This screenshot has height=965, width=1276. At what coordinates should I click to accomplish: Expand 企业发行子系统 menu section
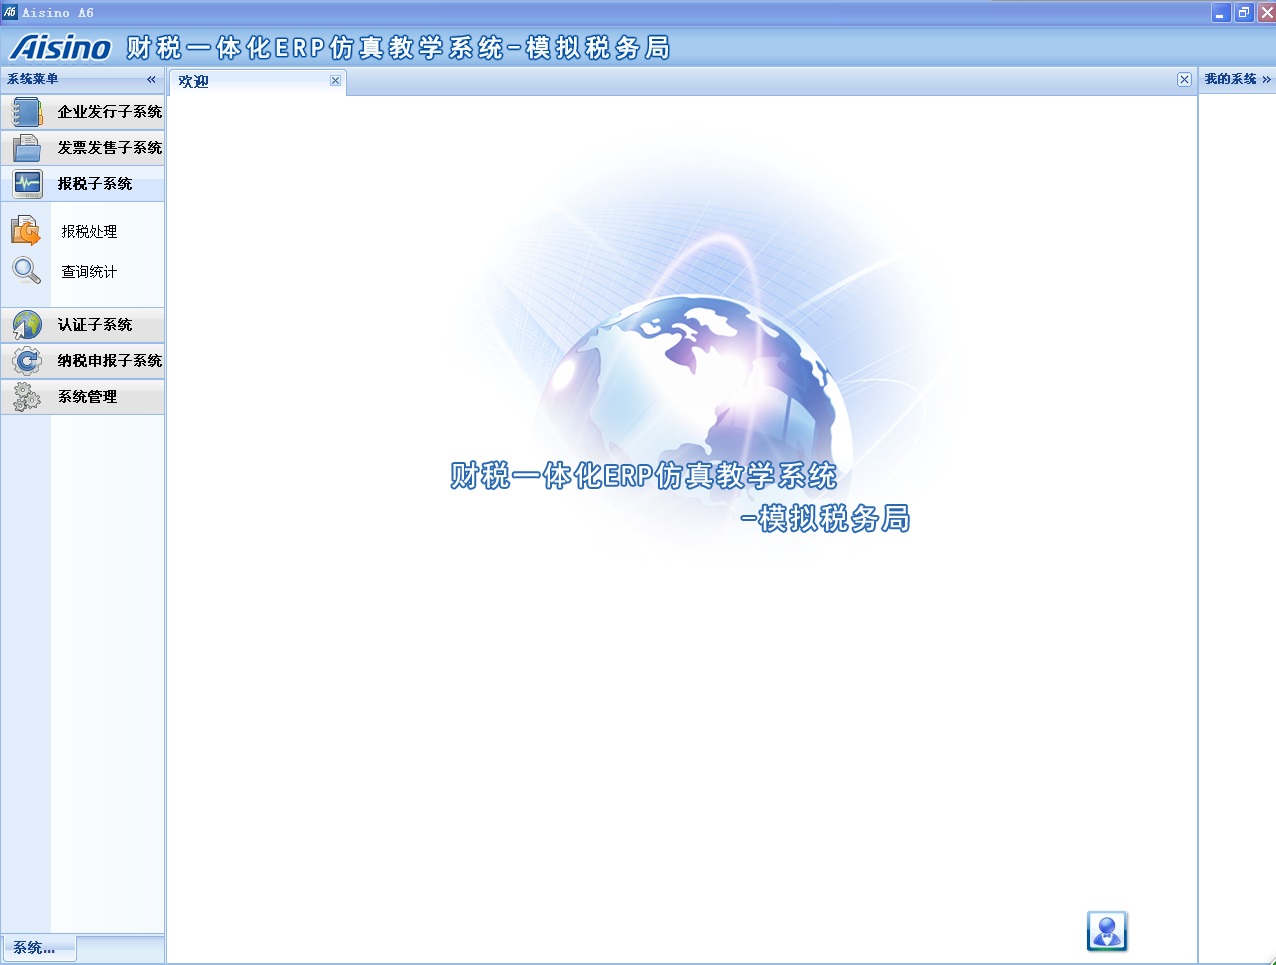coord(83,112)
